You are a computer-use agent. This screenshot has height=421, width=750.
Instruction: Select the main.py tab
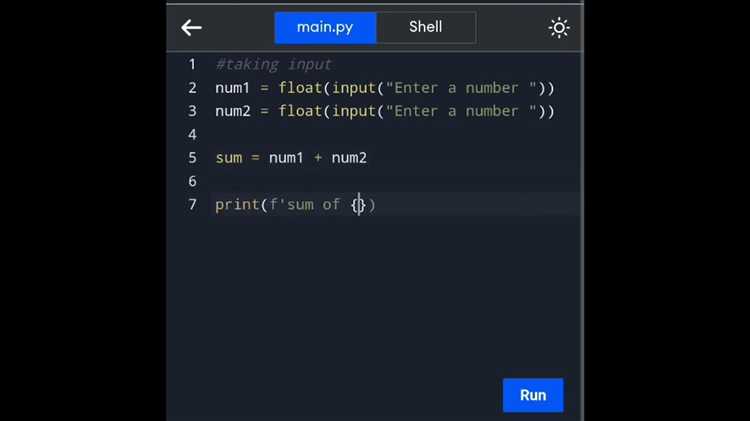pyautogui.click(x=326, y=27)
